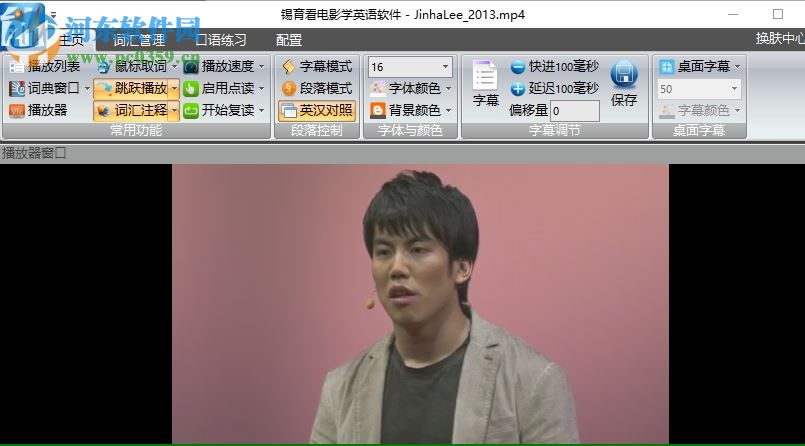Click the 启用点读 enable point-reading icon

(x=191, y=89)
